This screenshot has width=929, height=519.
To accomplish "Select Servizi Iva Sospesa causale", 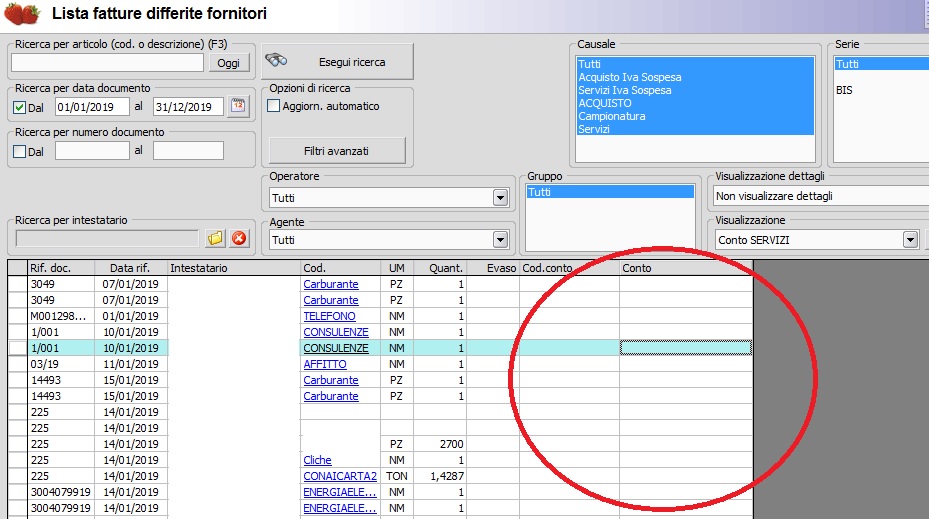I will point(695,90).
